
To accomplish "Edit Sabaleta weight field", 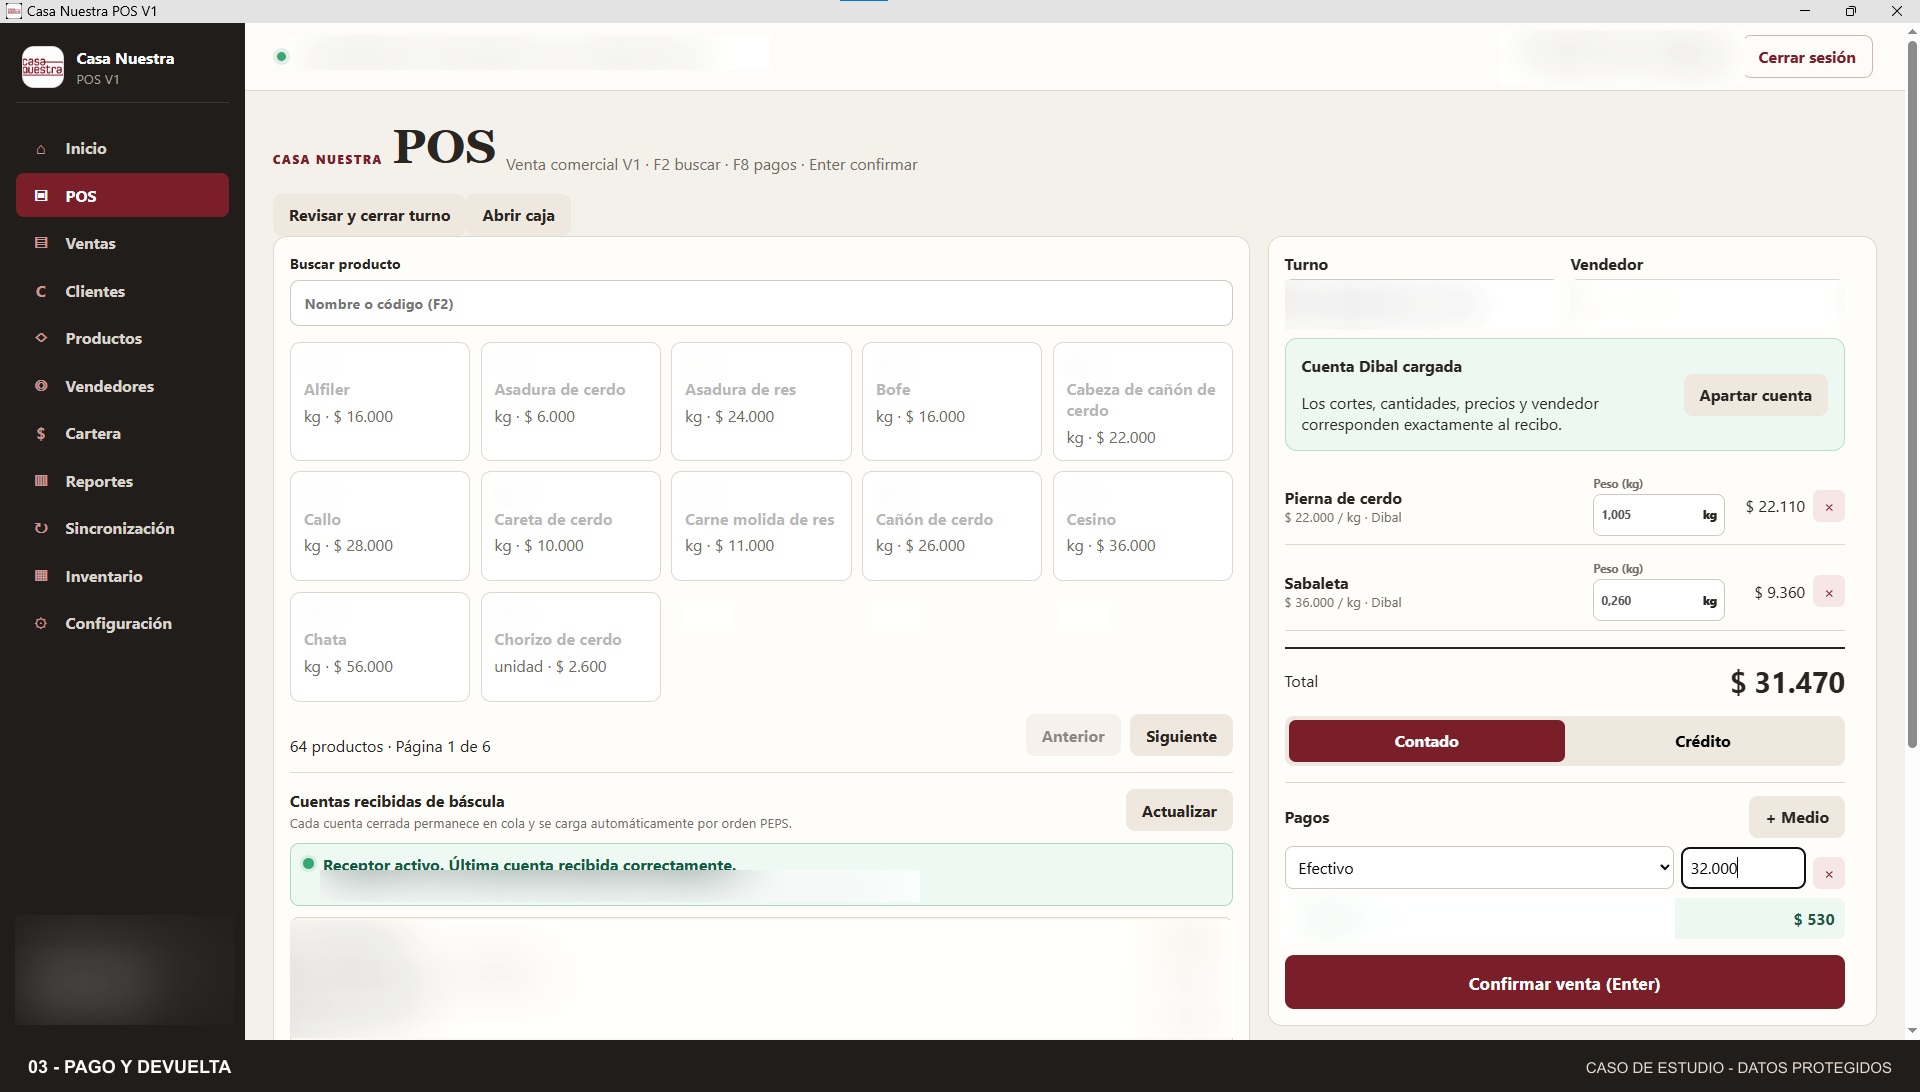I will coord(1658,600).
